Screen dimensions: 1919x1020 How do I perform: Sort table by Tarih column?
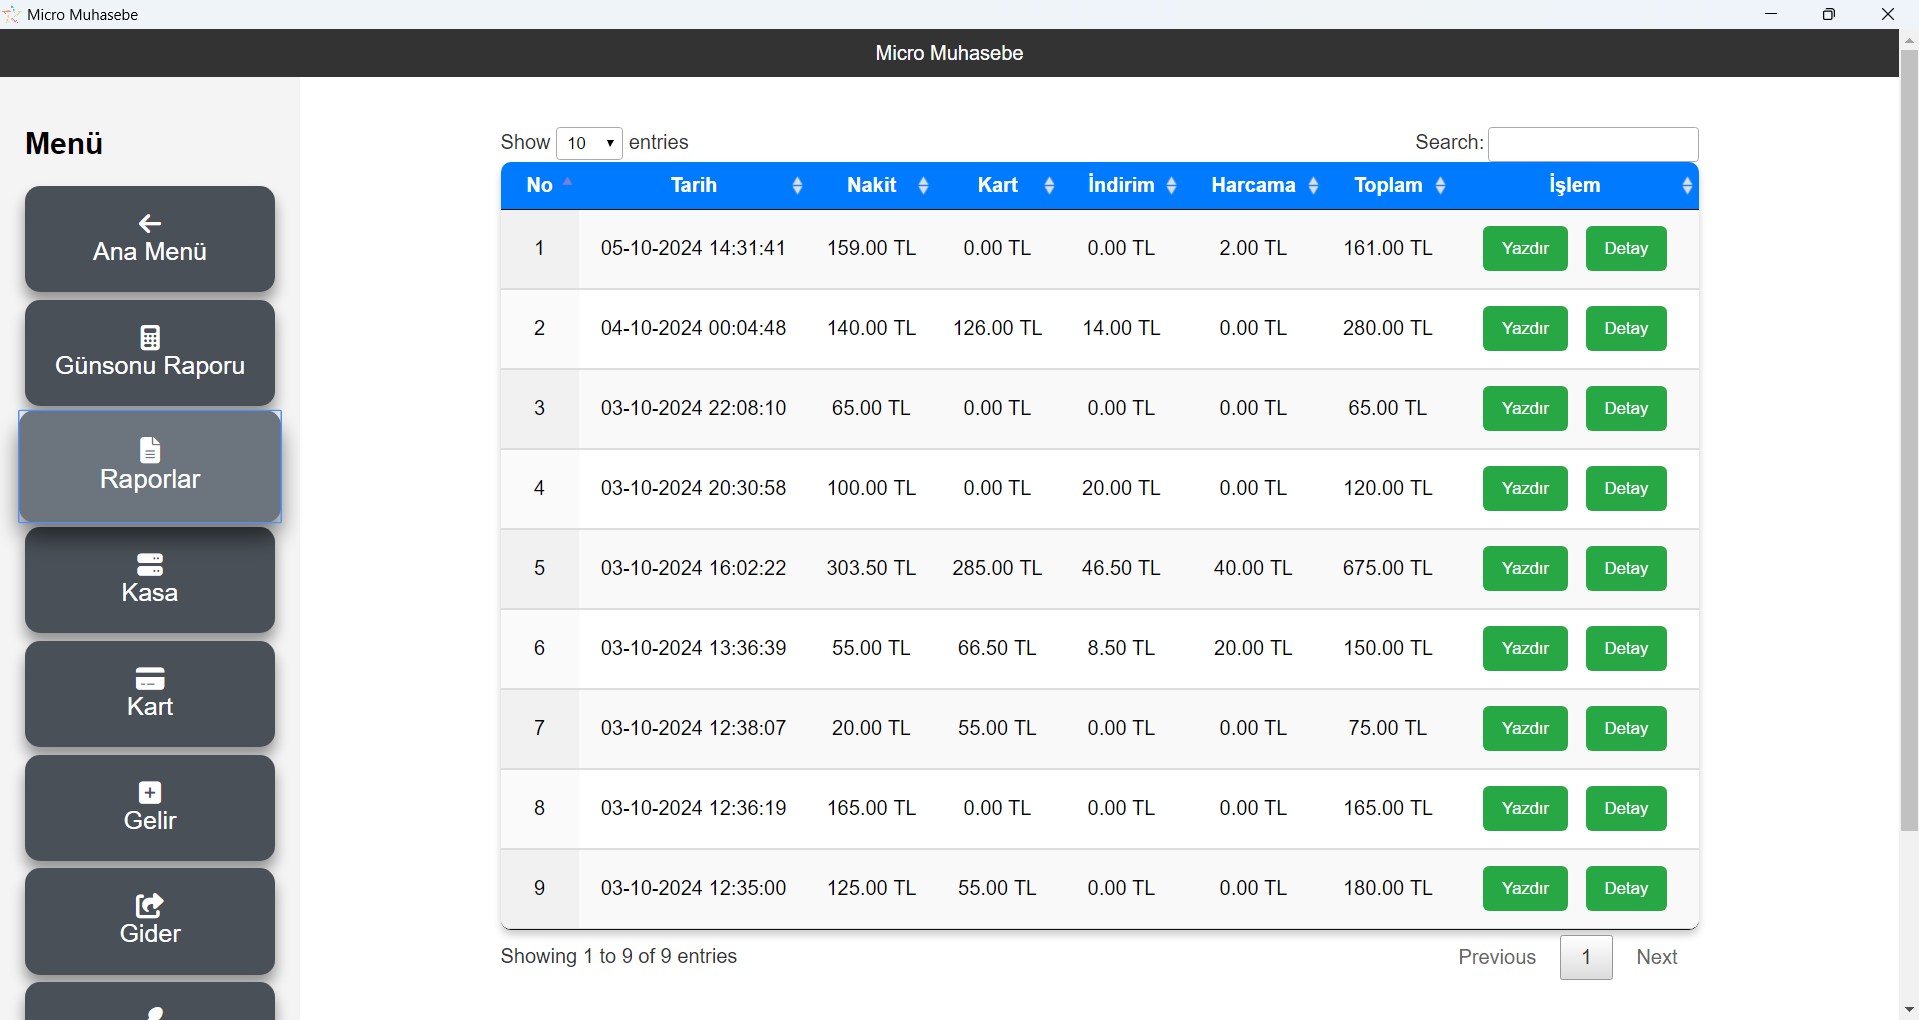pyautogui.click(x=797, y=186)
